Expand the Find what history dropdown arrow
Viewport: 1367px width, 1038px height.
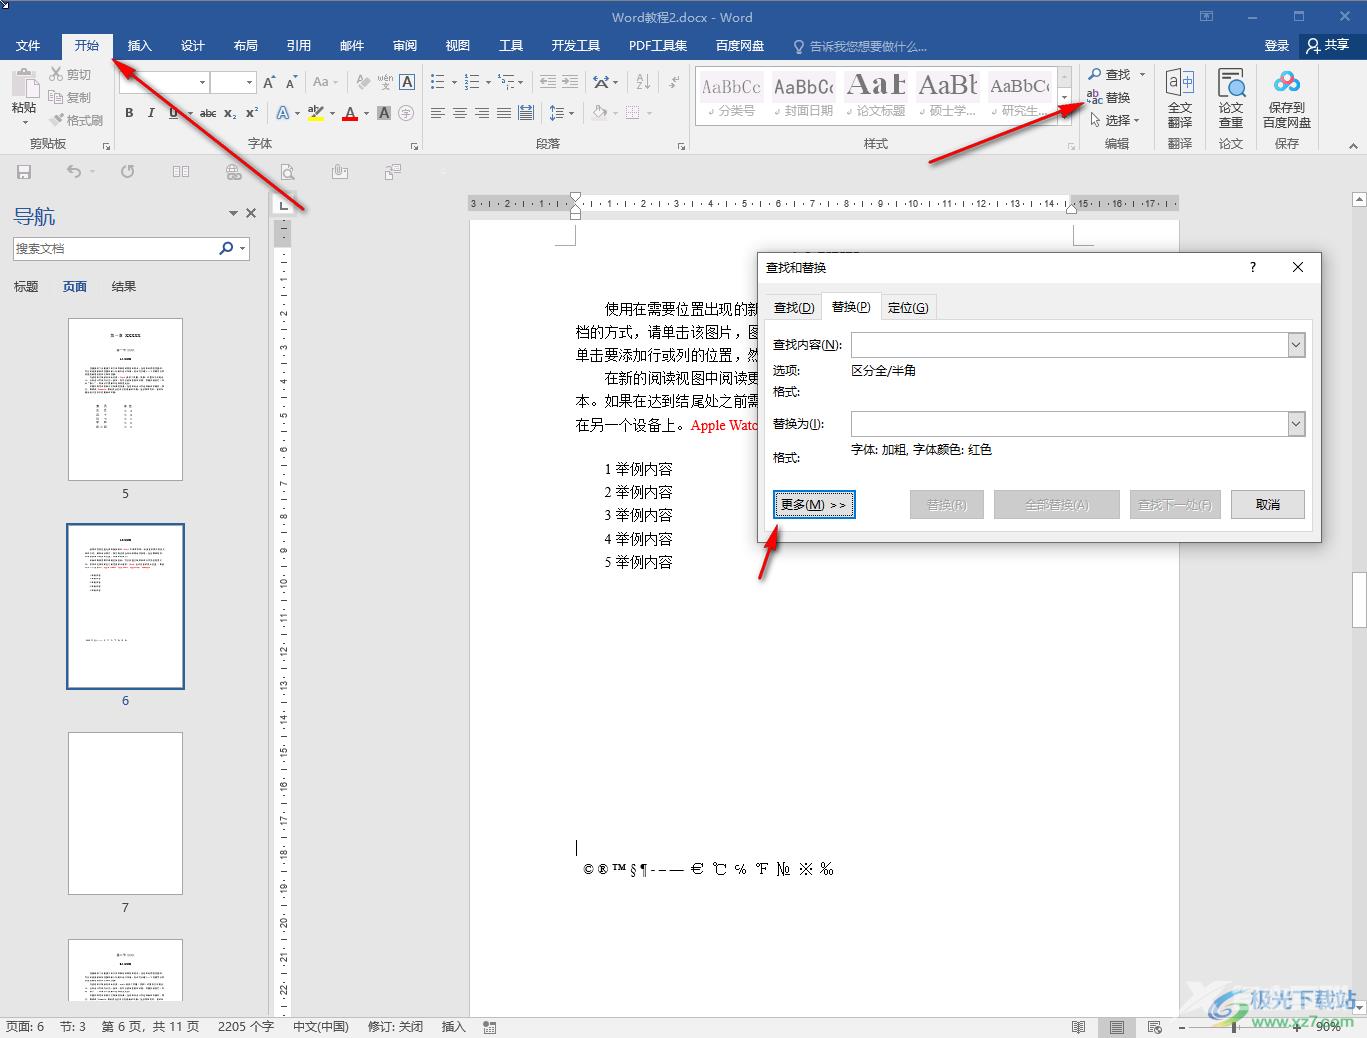pos(1296,345)
